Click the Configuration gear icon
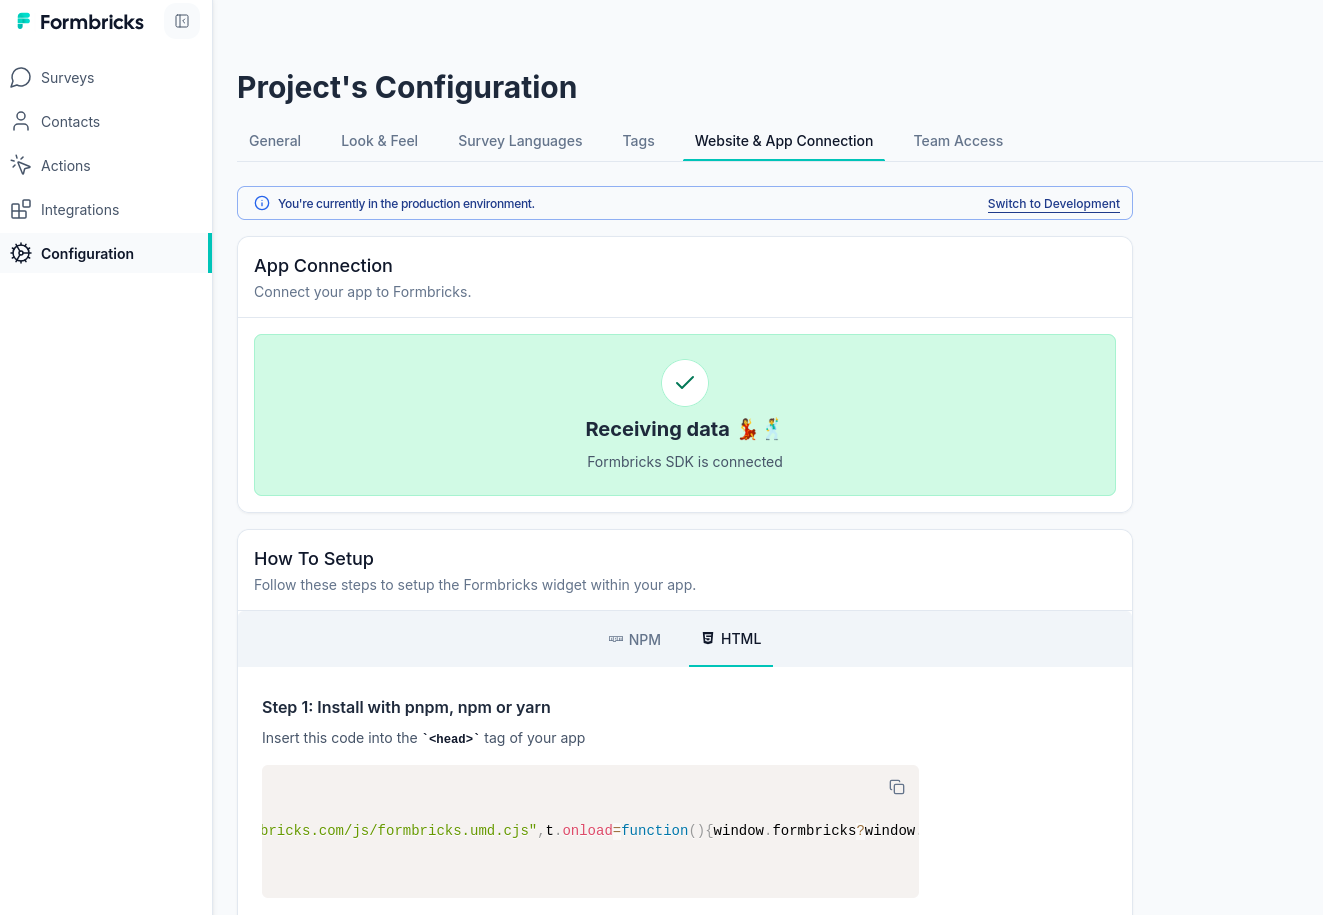Image resolution: width=1323 pixels, height=915 pixels. [21, 254]
